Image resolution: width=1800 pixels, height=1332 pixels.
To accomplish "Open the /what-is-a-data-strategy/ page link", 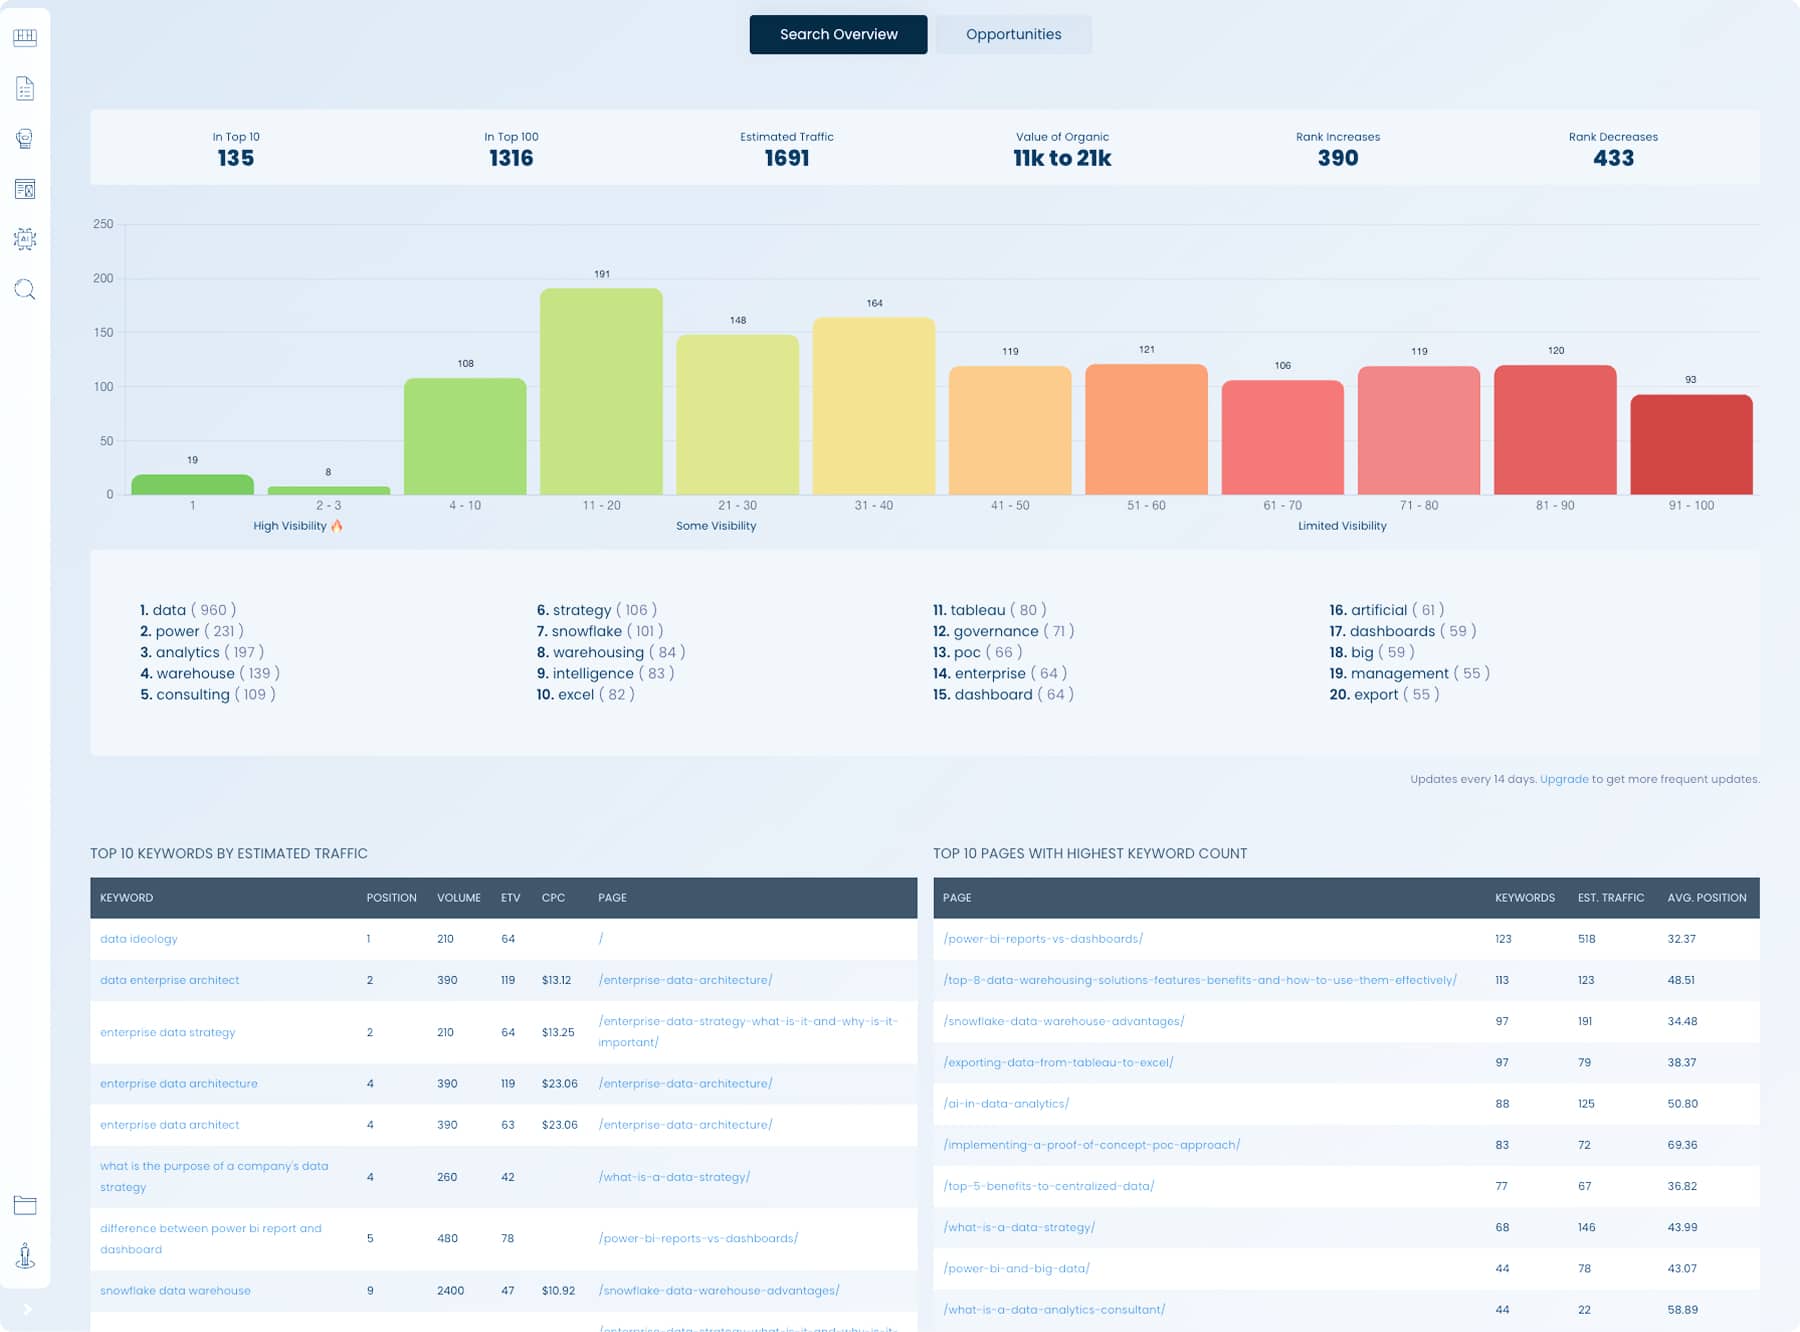I will click(x=1019, y=1227).
